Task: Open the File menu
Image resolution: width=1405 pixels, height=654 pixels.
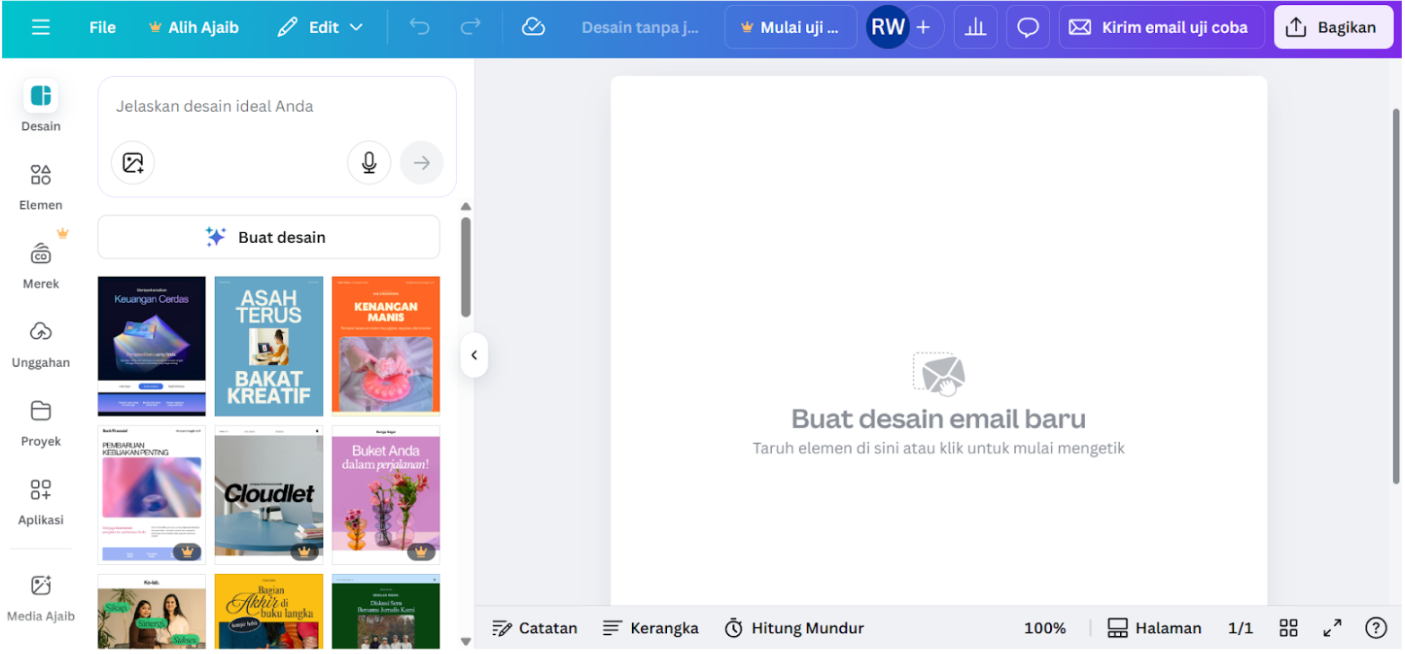Action: (x=102, y=27)
